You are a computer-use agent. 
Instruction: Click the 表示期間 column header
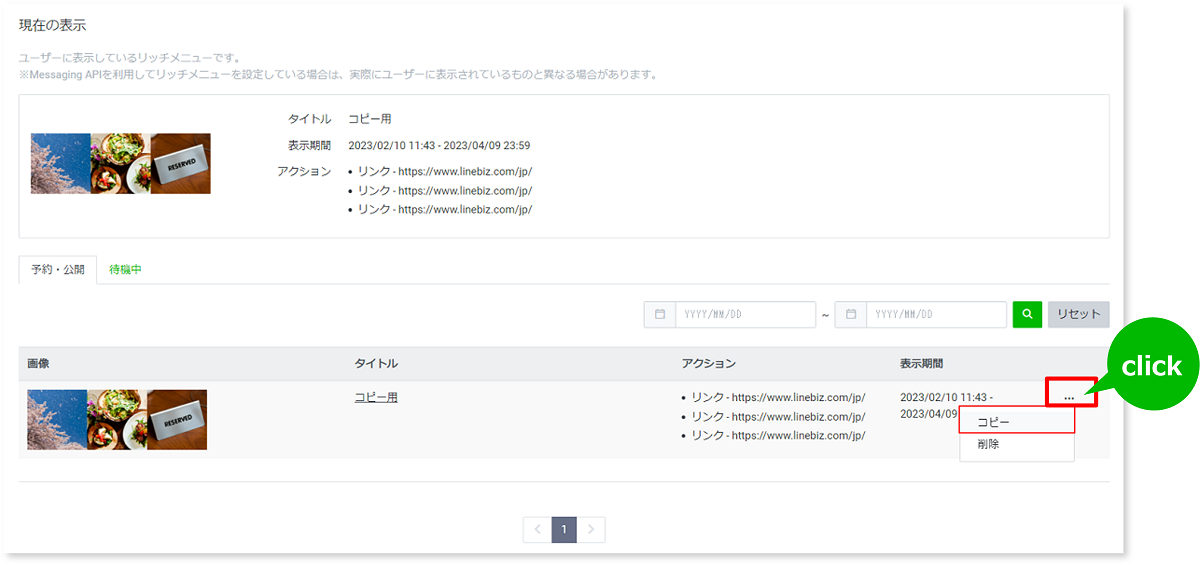pyautogui.click(x=921, y=363)
